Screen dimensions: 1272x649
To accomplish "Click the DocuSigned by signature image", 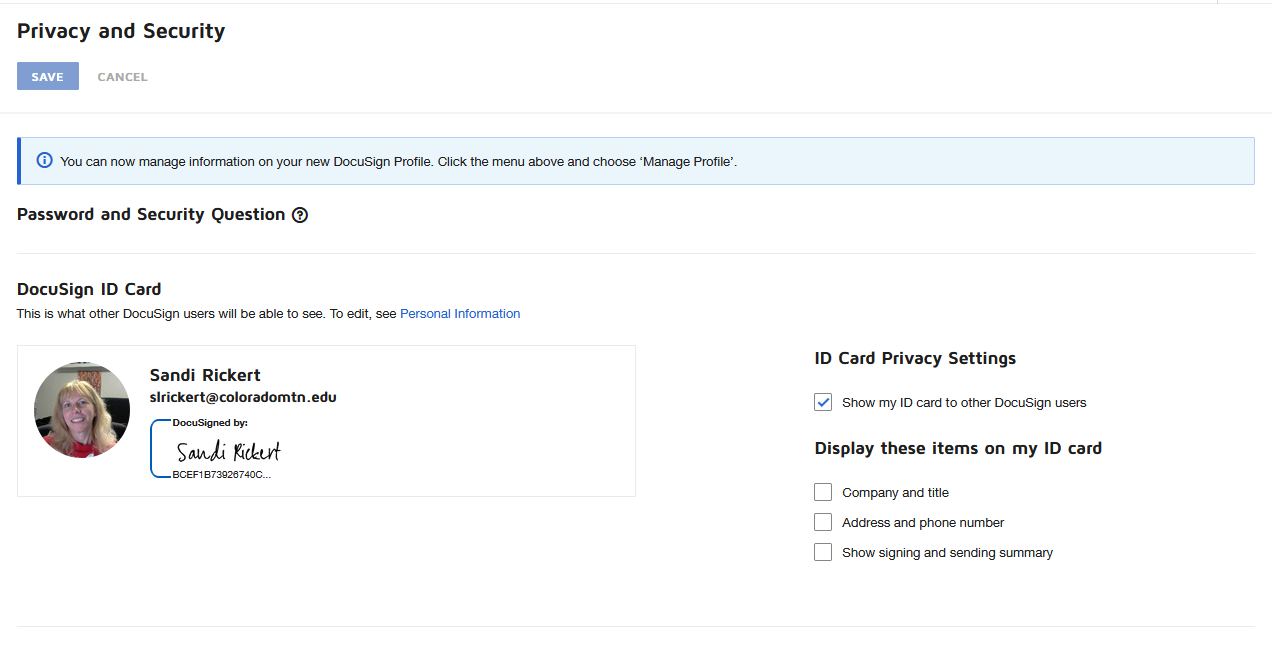I will point(216,448).
